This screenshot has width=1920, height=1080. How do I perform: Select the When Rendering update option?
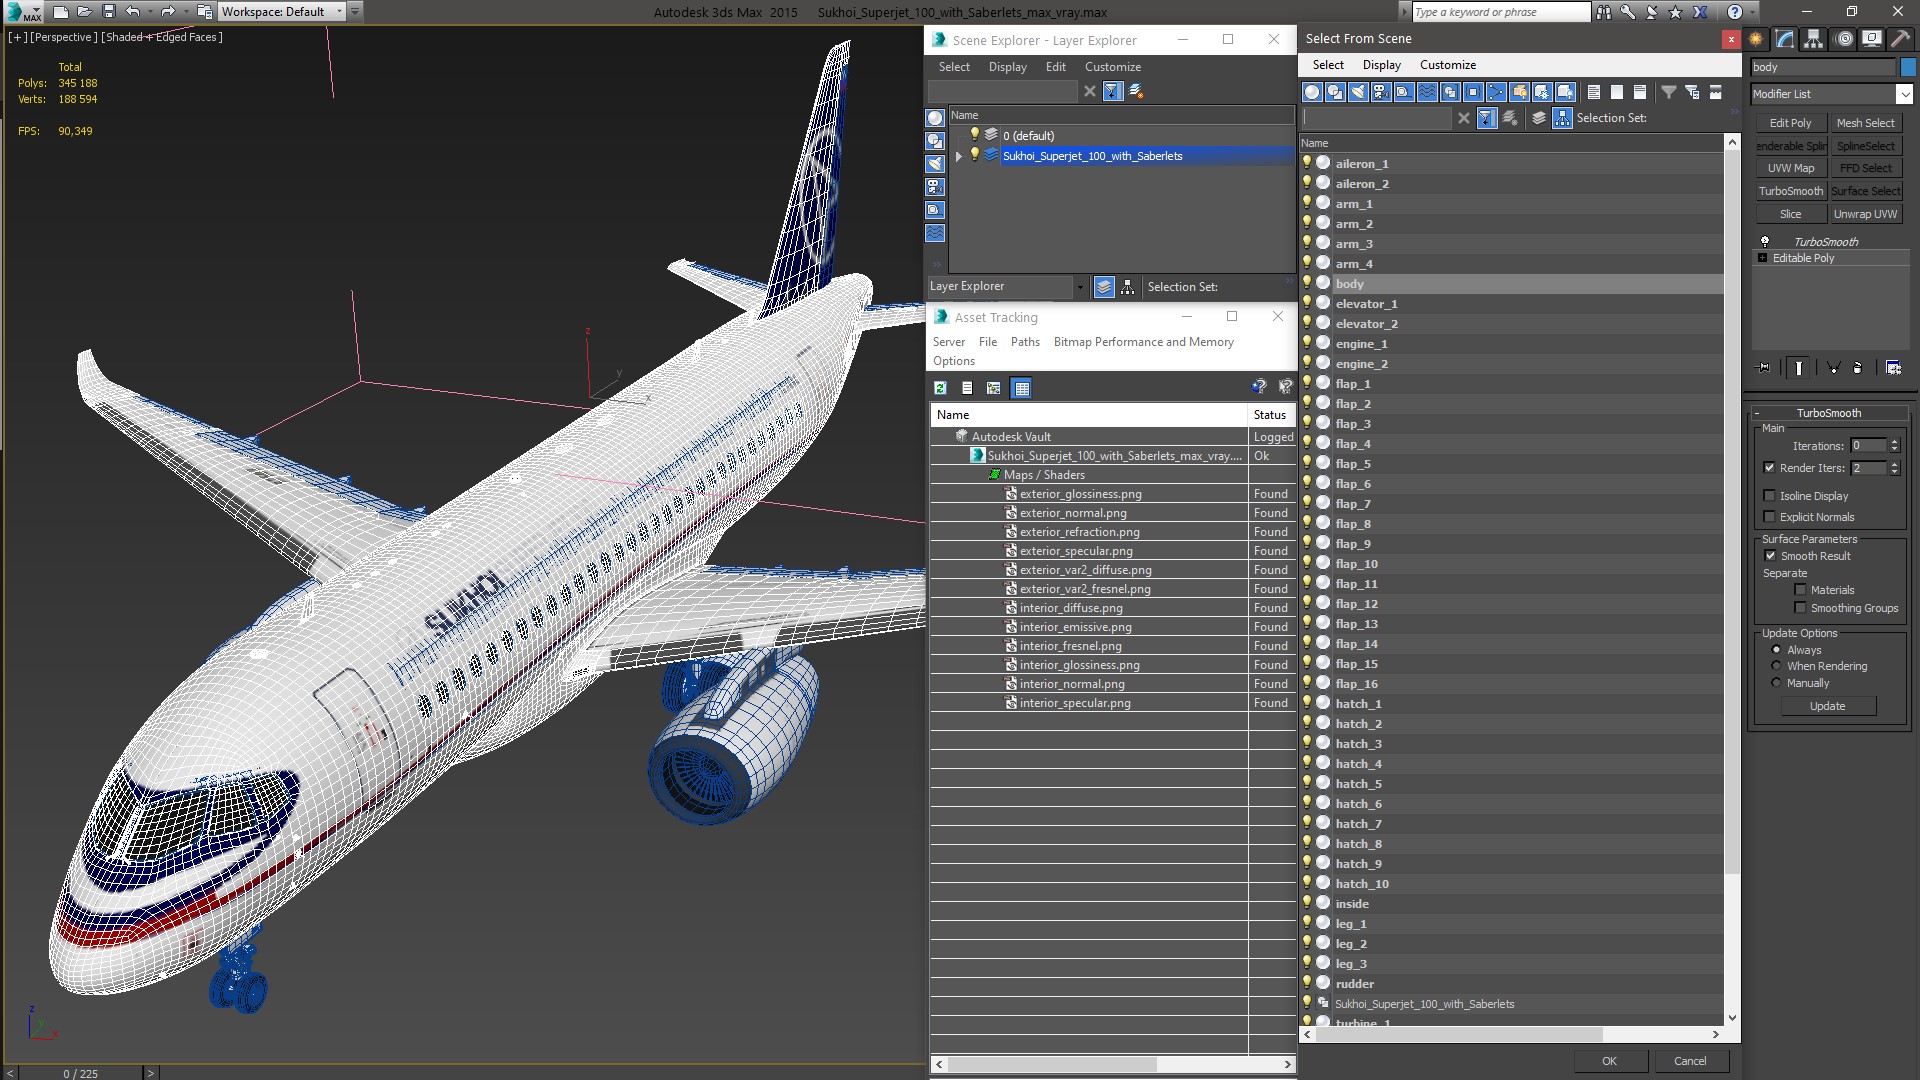coord(1776,666)
